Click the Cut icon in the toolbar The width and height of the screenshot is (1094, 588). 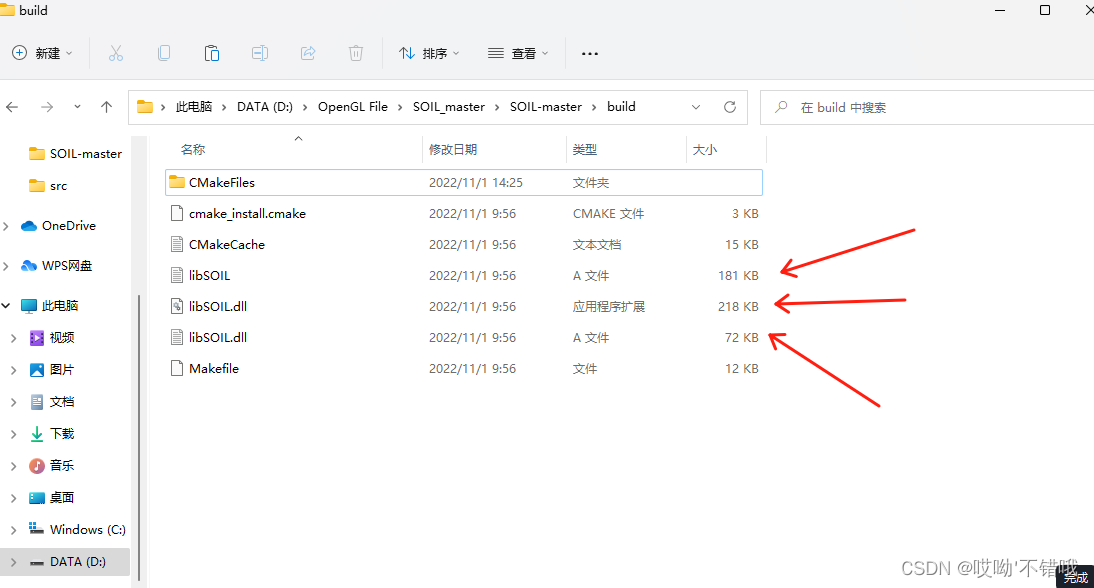coord(116,53)
